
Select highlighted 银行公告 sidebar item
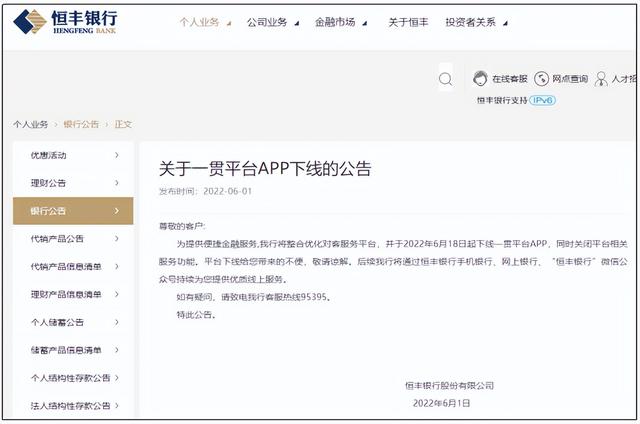coord(73,211)
